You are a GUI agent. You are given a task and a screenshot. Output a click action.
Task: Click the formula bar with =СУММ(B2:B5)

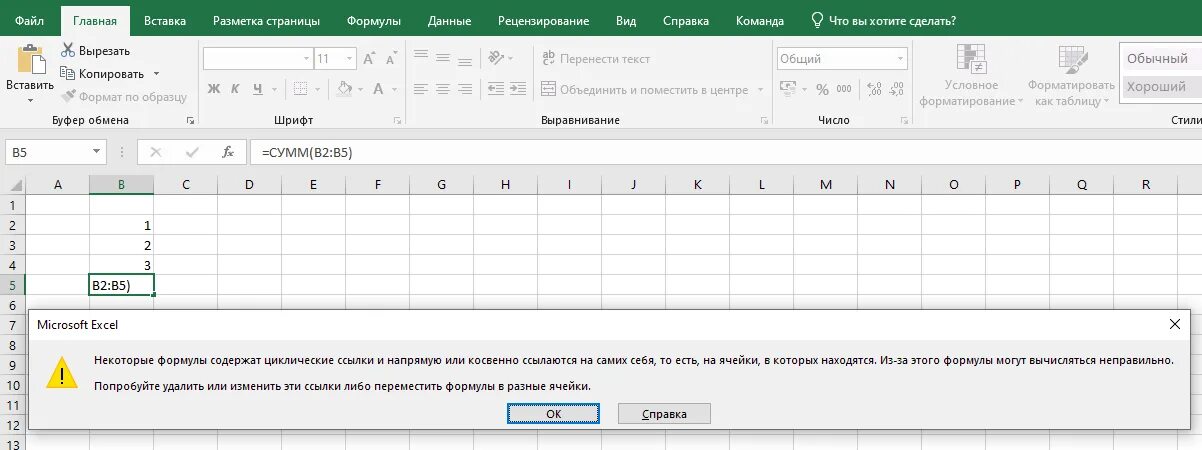(726, 152)
